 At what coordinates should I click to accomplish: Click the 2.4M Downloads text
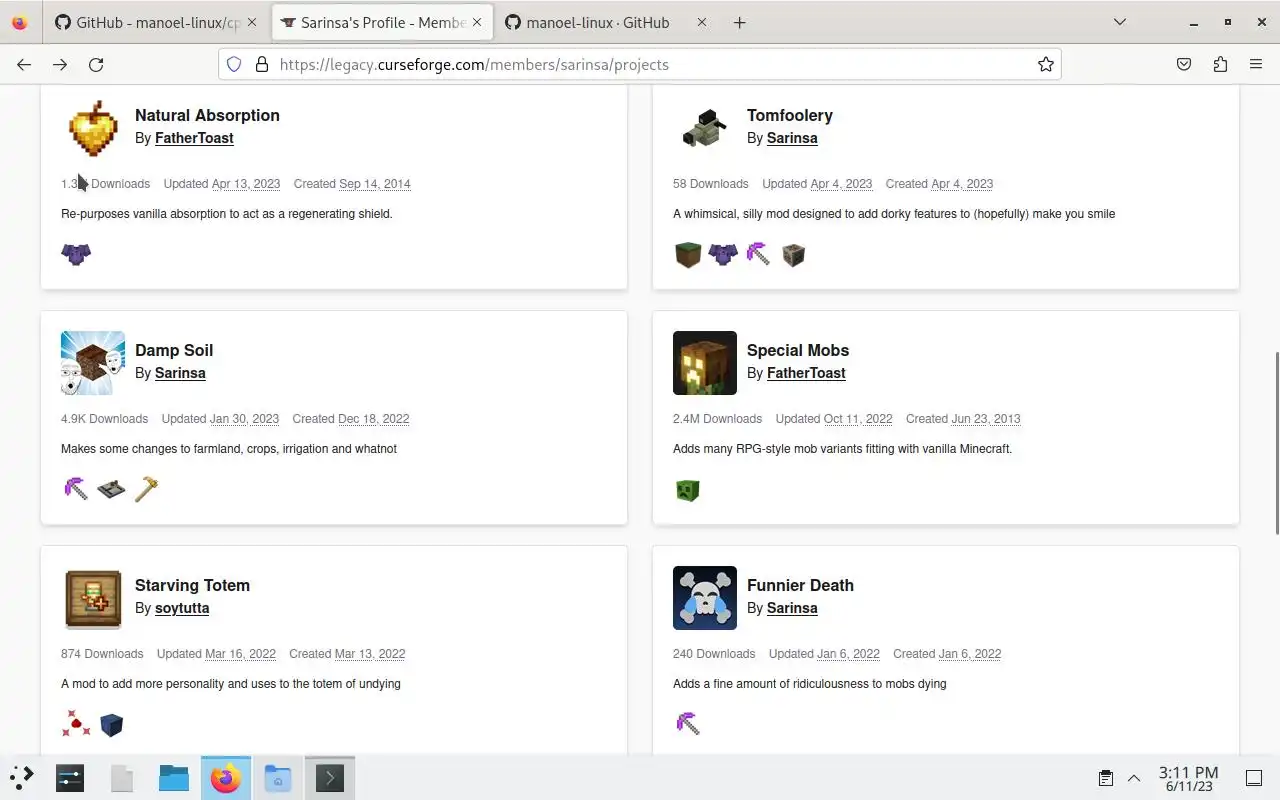[717, 419]
